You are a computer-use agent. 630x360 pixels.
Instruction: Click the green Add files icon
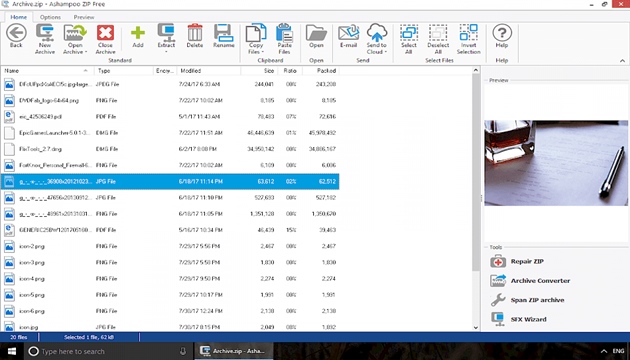click(138, 34)
